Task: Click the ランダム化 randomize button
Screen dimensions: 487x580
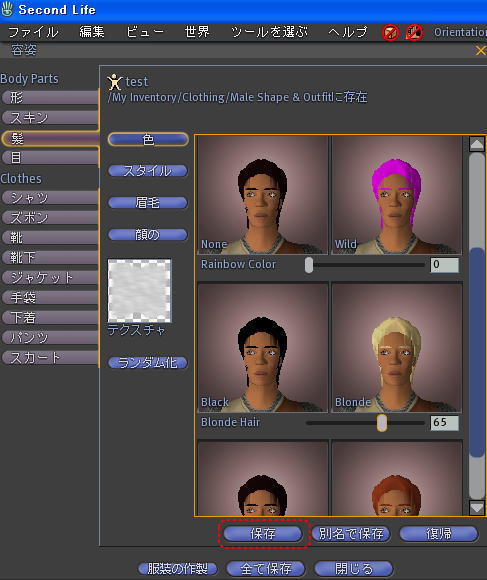Action: (148, 363)
